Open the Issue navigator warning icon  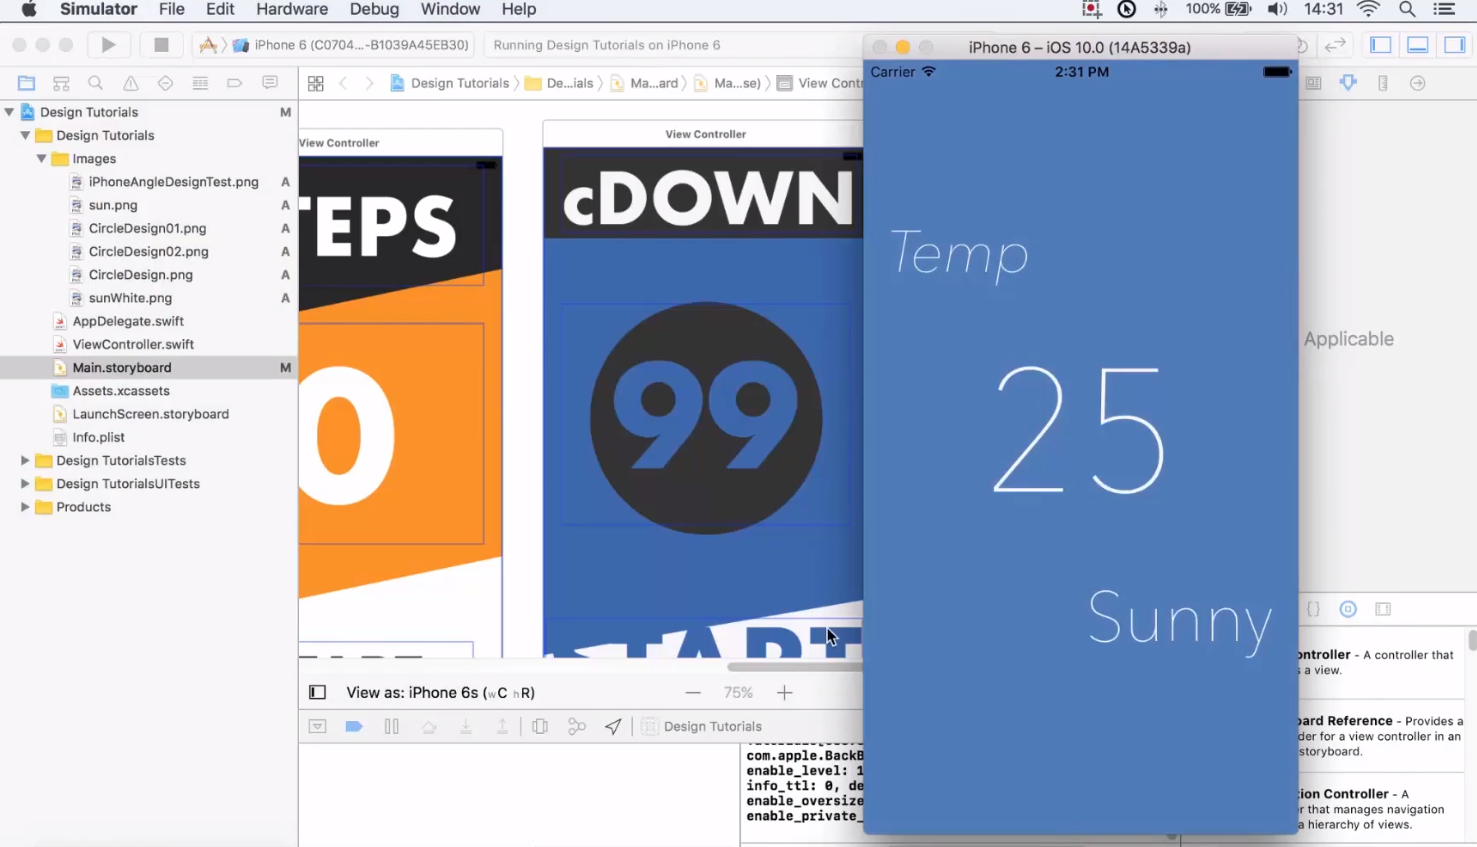pyautogui.click(x=131, y=83)
